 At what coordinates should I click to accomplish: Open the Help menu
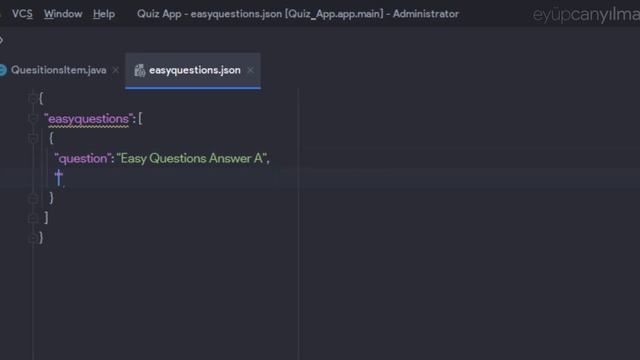(104, 14)
